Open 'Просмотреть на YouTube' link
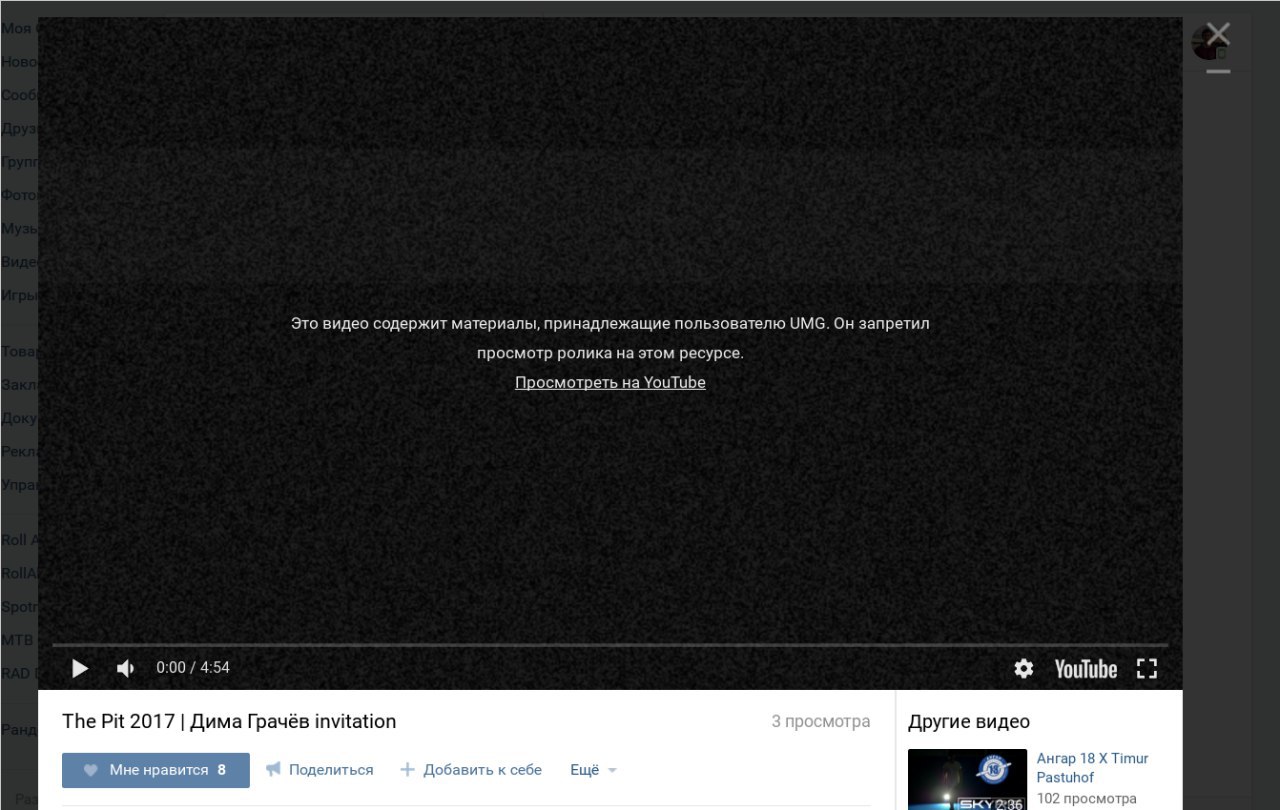 click(x=610, y=382)
